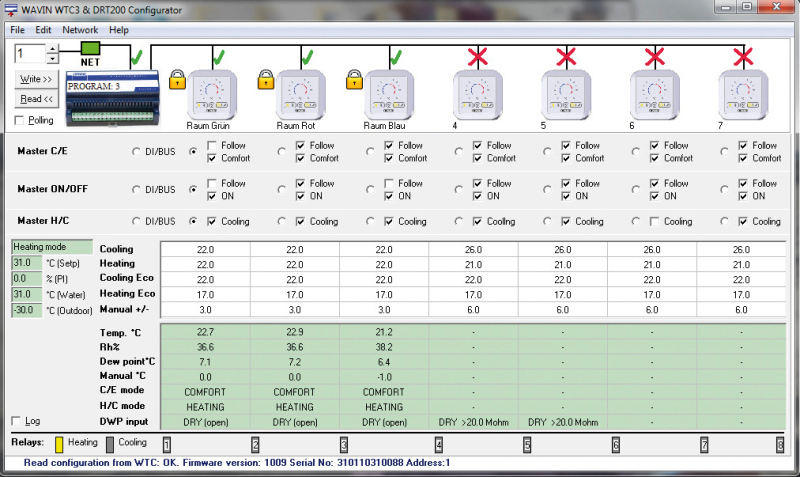Click the Manual +/- value 6.0 for thermostat 7
Viewport: 800px width, 477px height.
741,310
